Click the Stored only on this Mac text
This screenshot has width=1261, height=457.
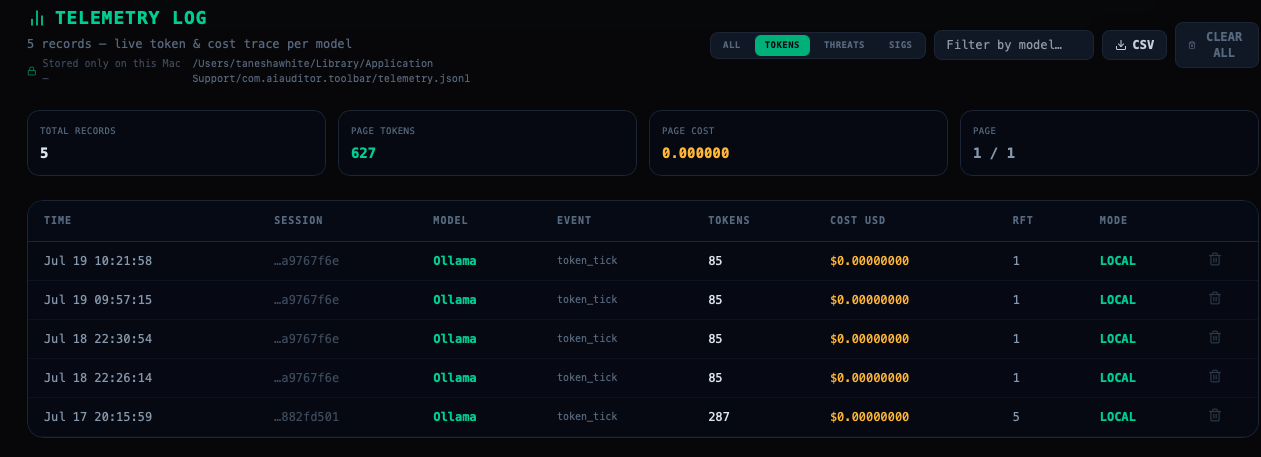pyautogui.click(x=111, y=63)
